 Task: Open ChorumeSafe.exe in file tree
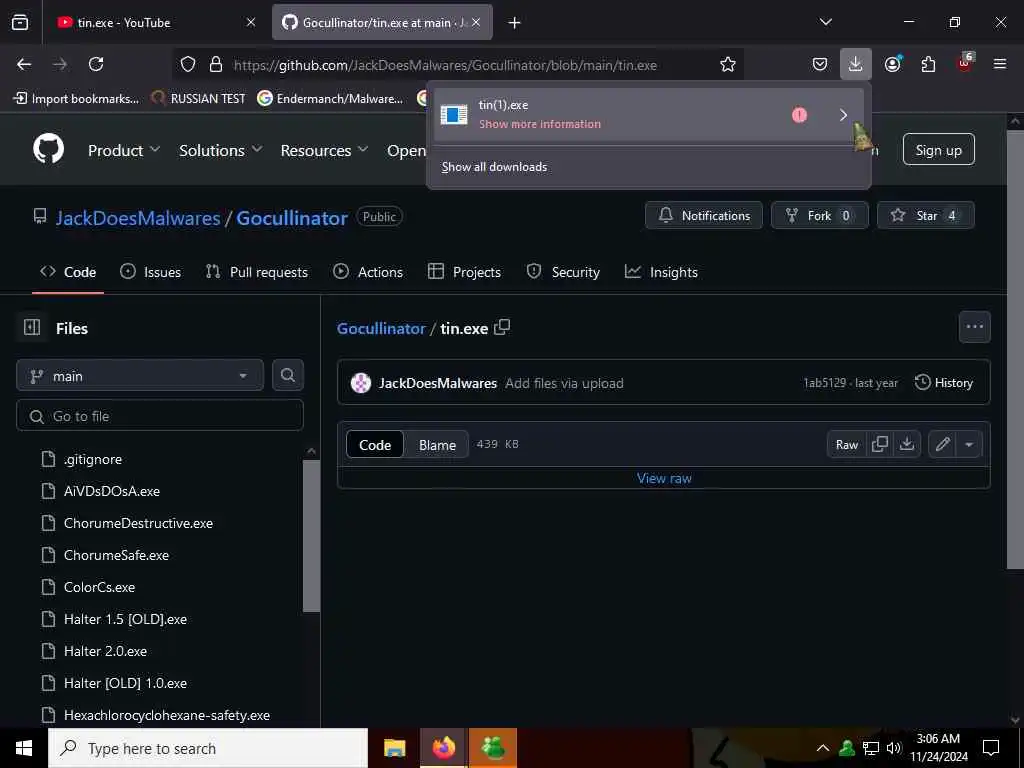click(116, 555)
